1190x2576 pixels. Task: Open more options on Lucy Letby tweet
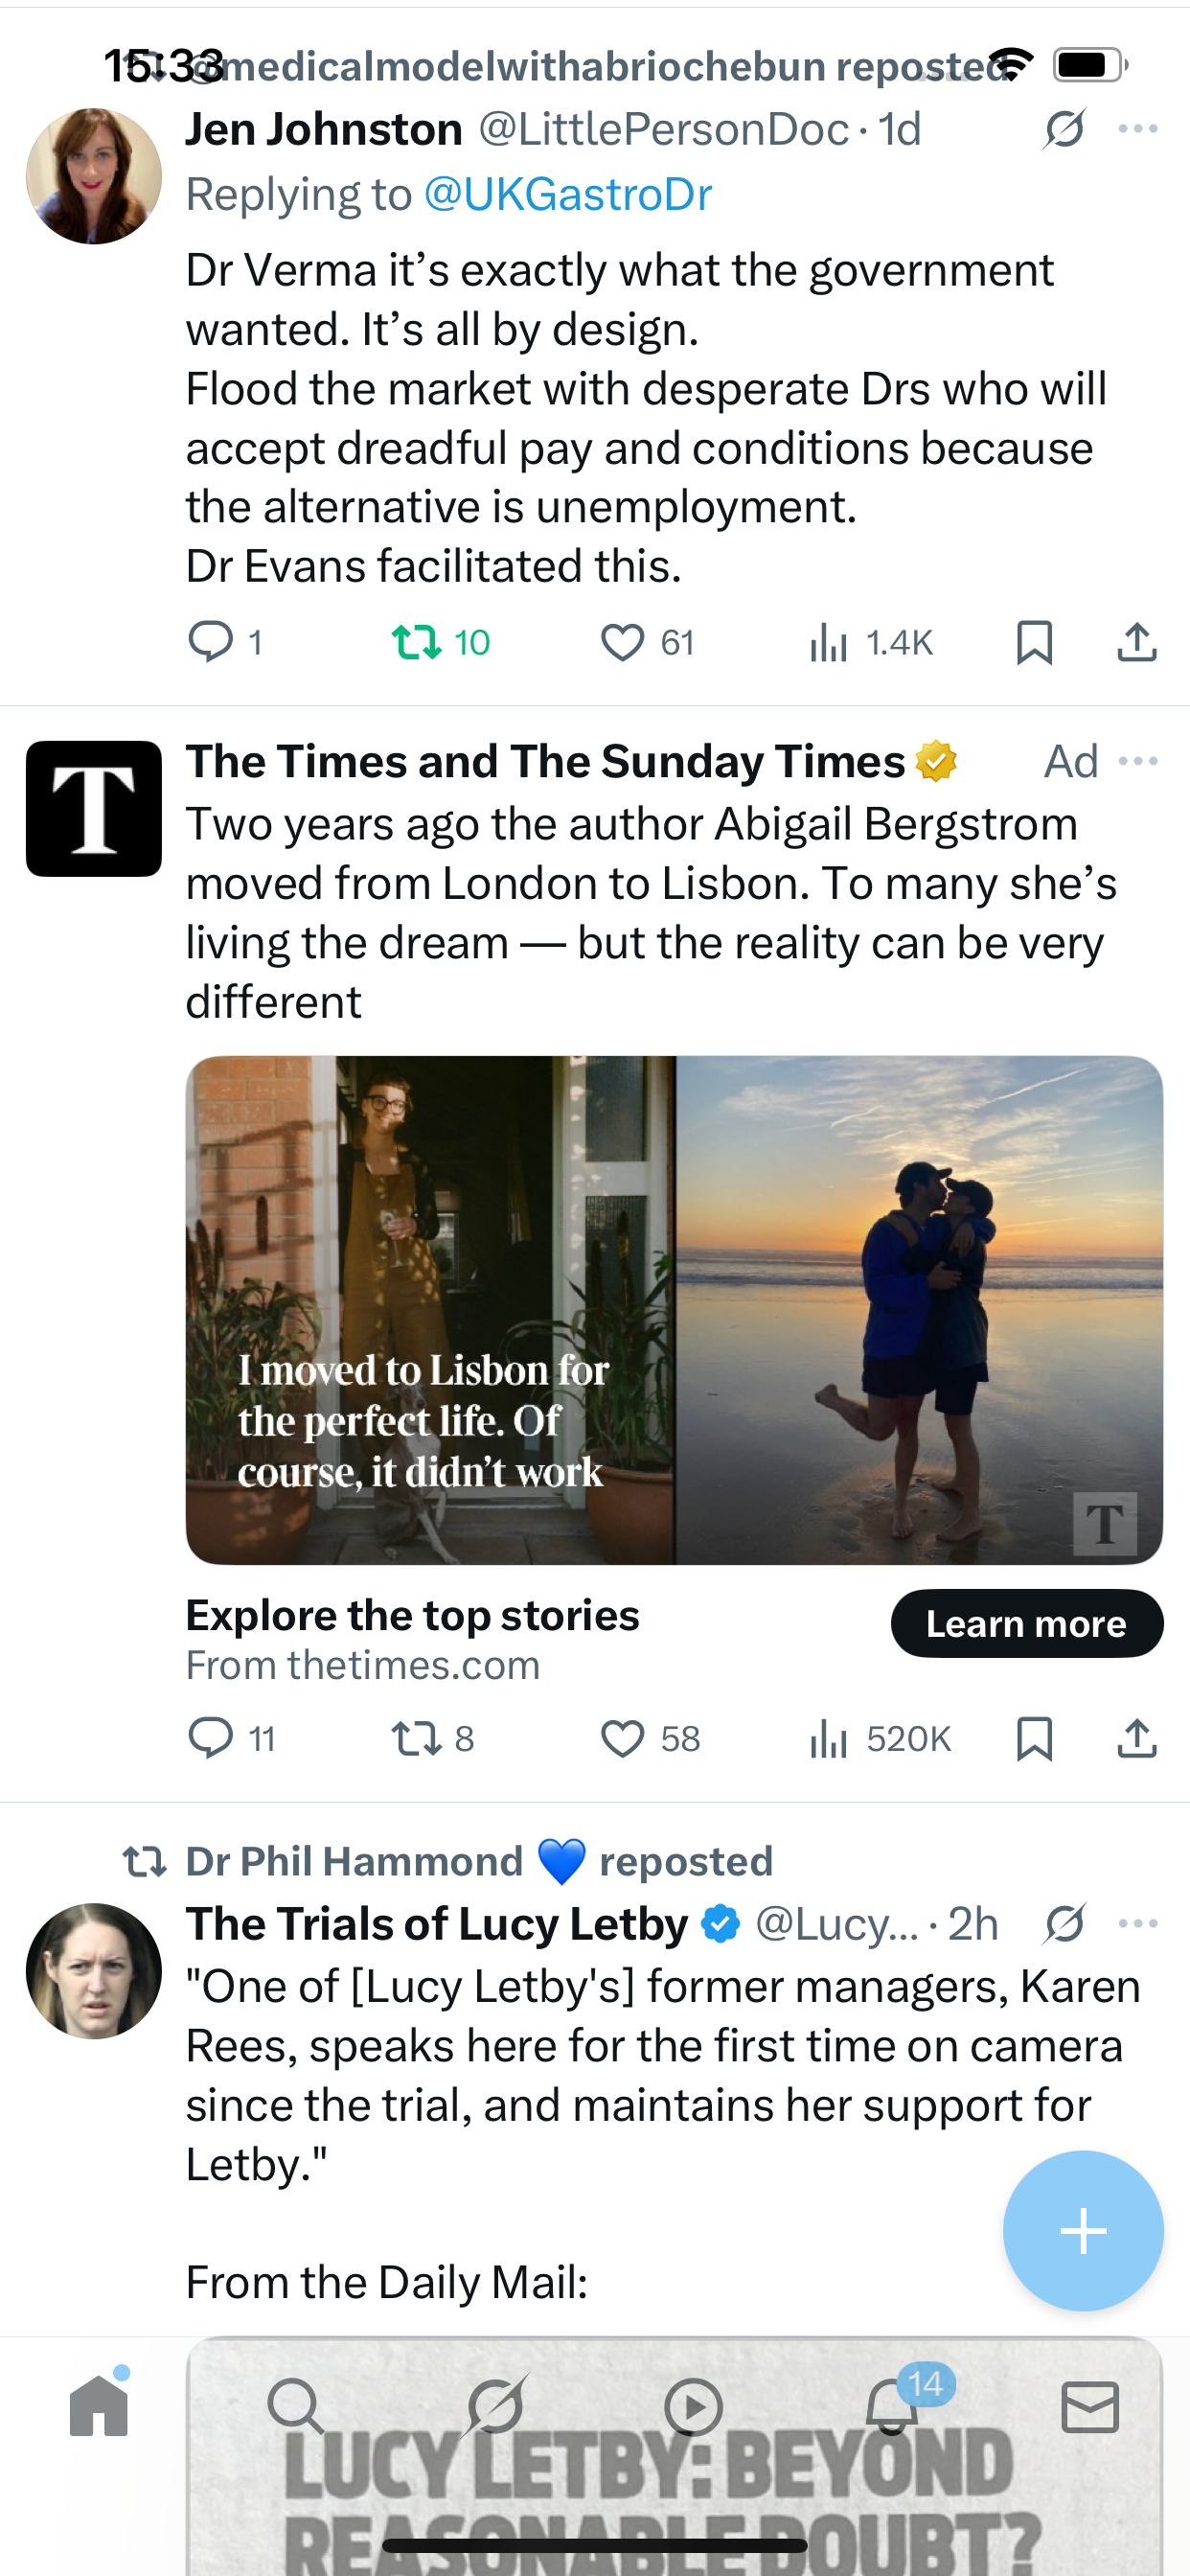(x=1138, y=1923)
